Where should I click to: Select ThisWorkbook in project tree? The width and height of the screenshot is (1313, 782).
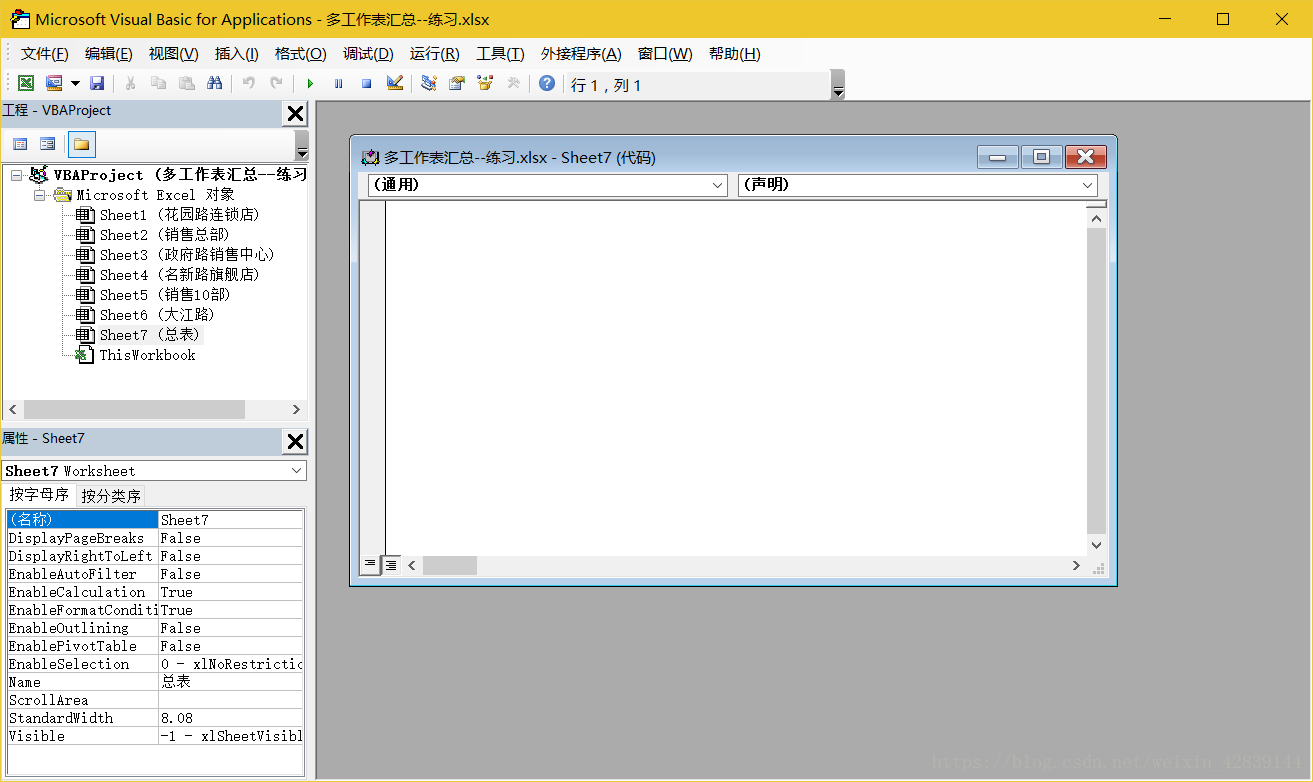click(x=147, y=355)
